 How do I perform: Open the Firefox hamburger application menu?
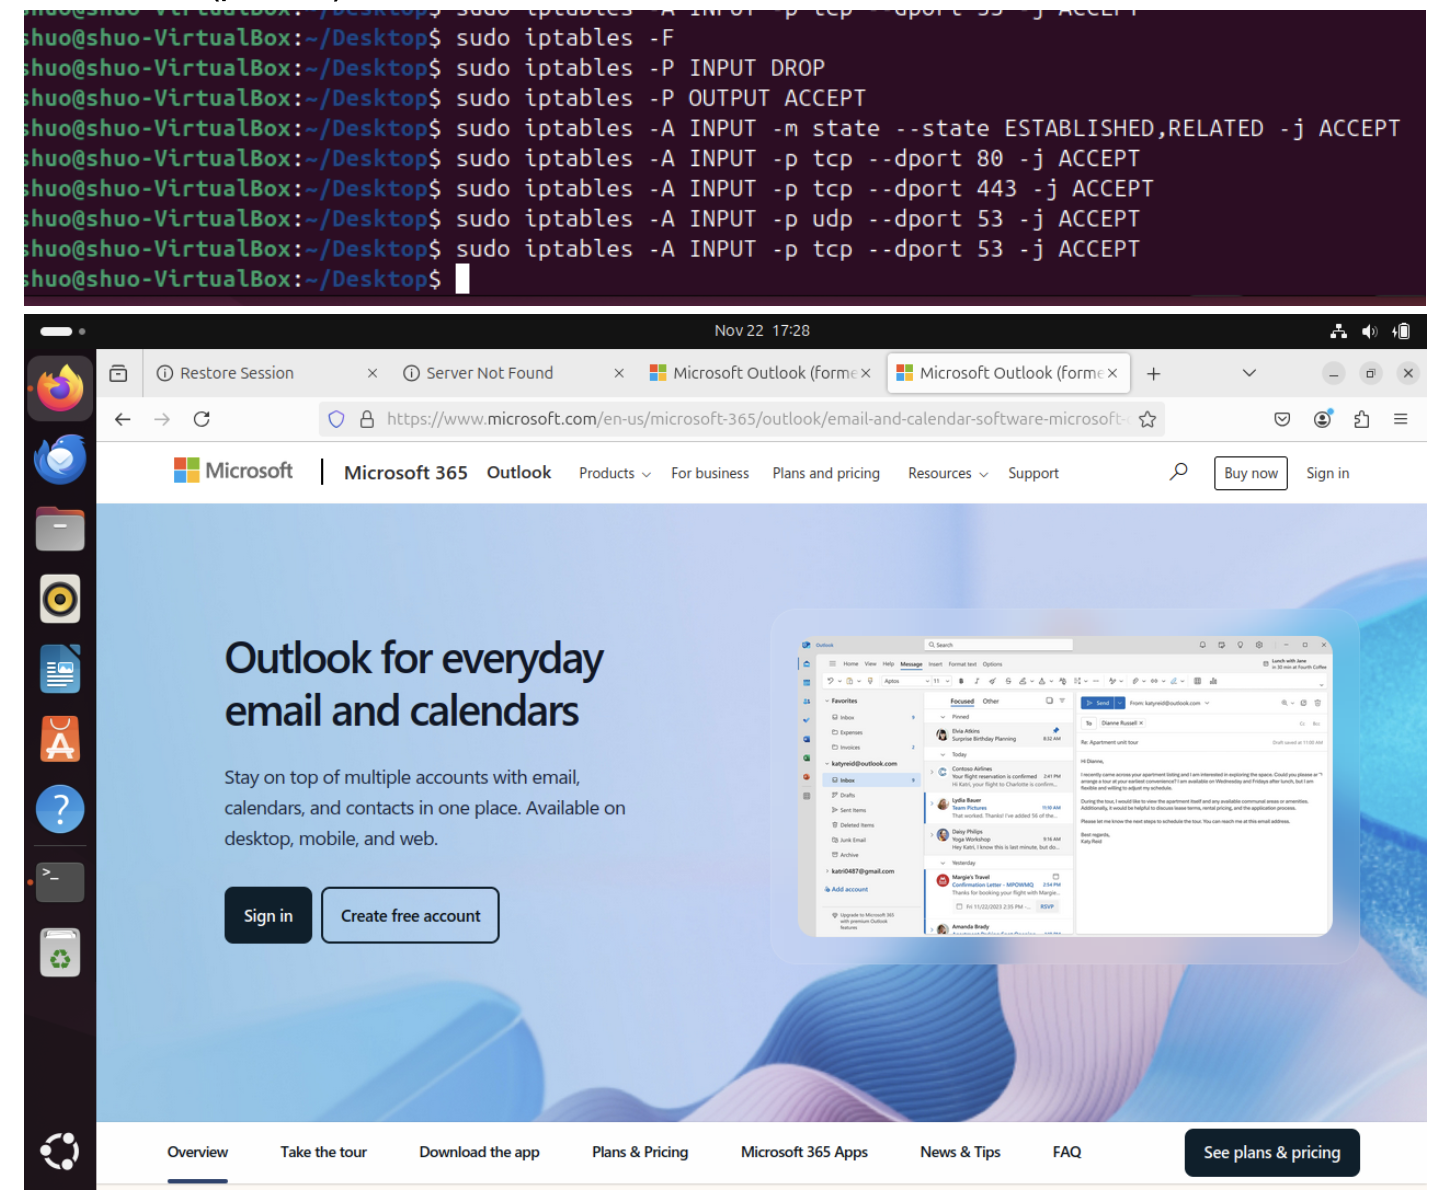click(1400, 419)
